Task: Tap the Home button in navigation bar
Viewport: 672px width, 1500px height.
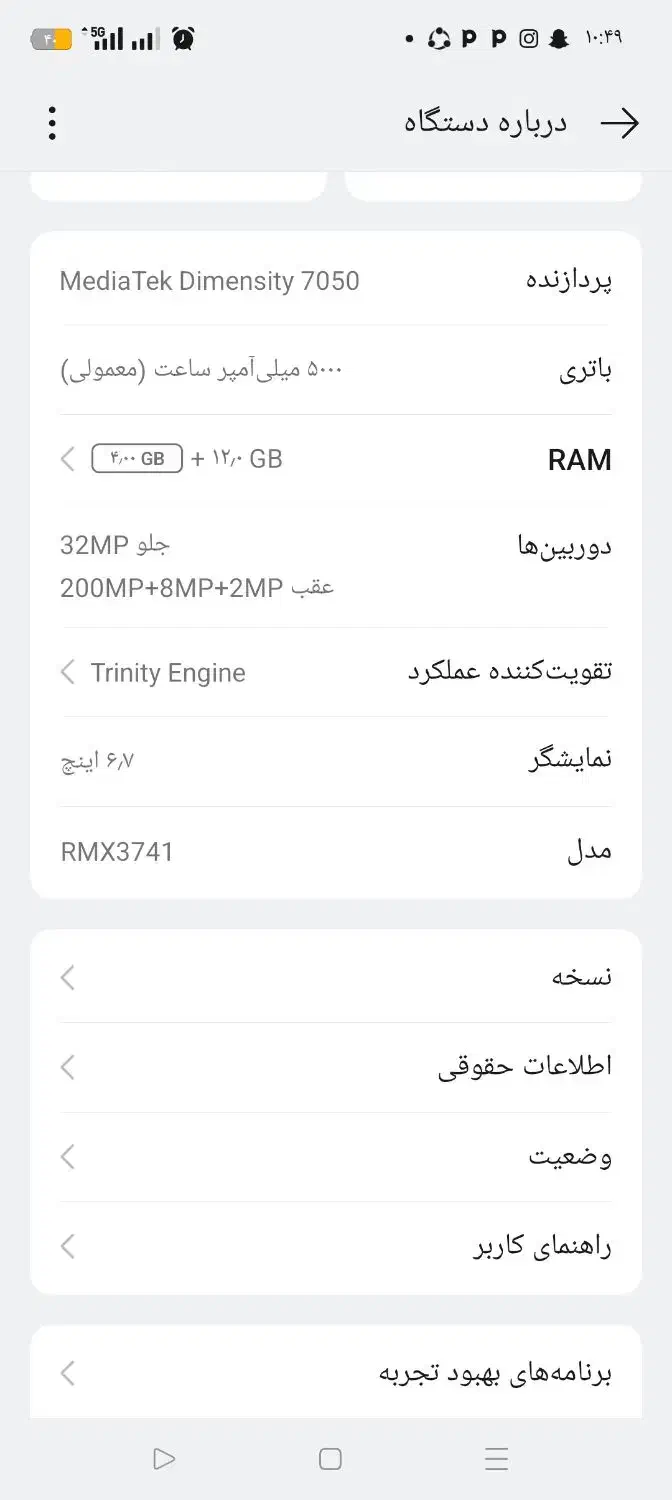Action: point(330,1460)
